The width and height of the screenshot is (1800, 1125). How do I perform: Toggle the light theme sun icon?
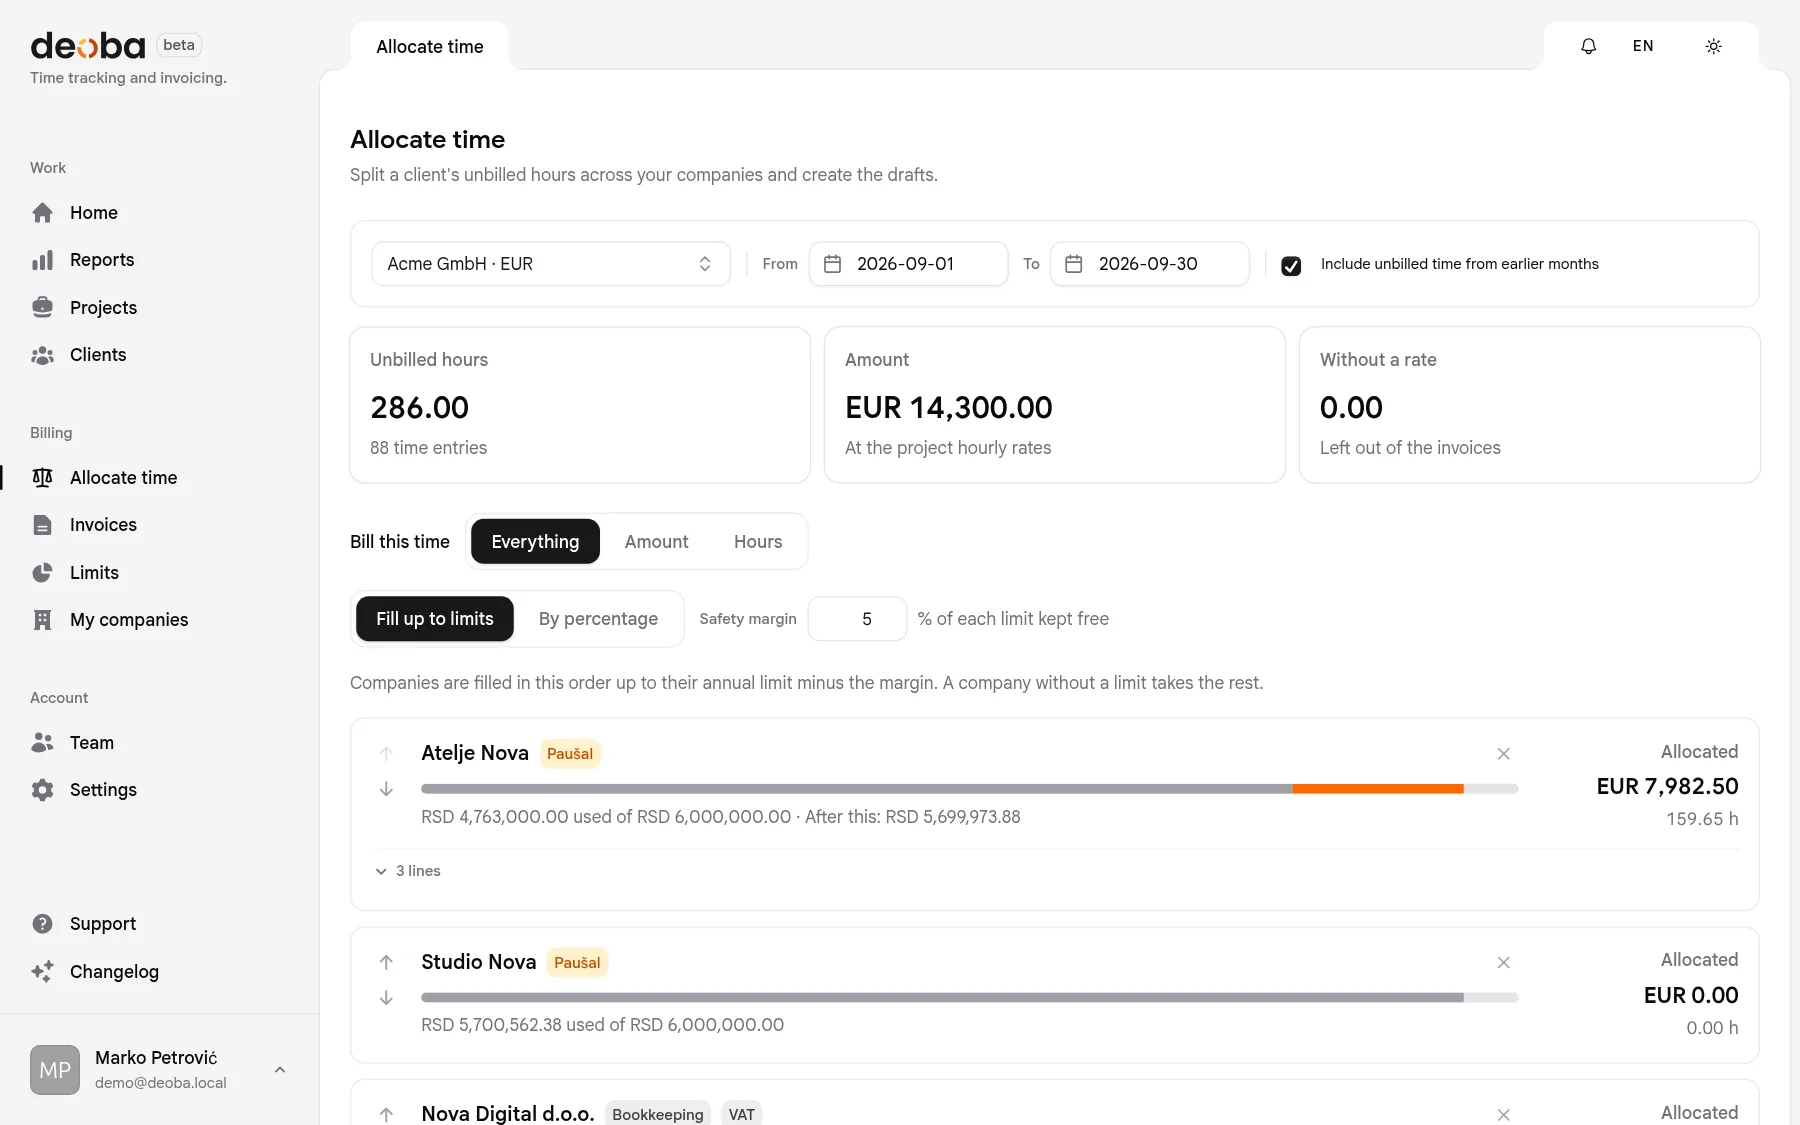point(1713,46)
